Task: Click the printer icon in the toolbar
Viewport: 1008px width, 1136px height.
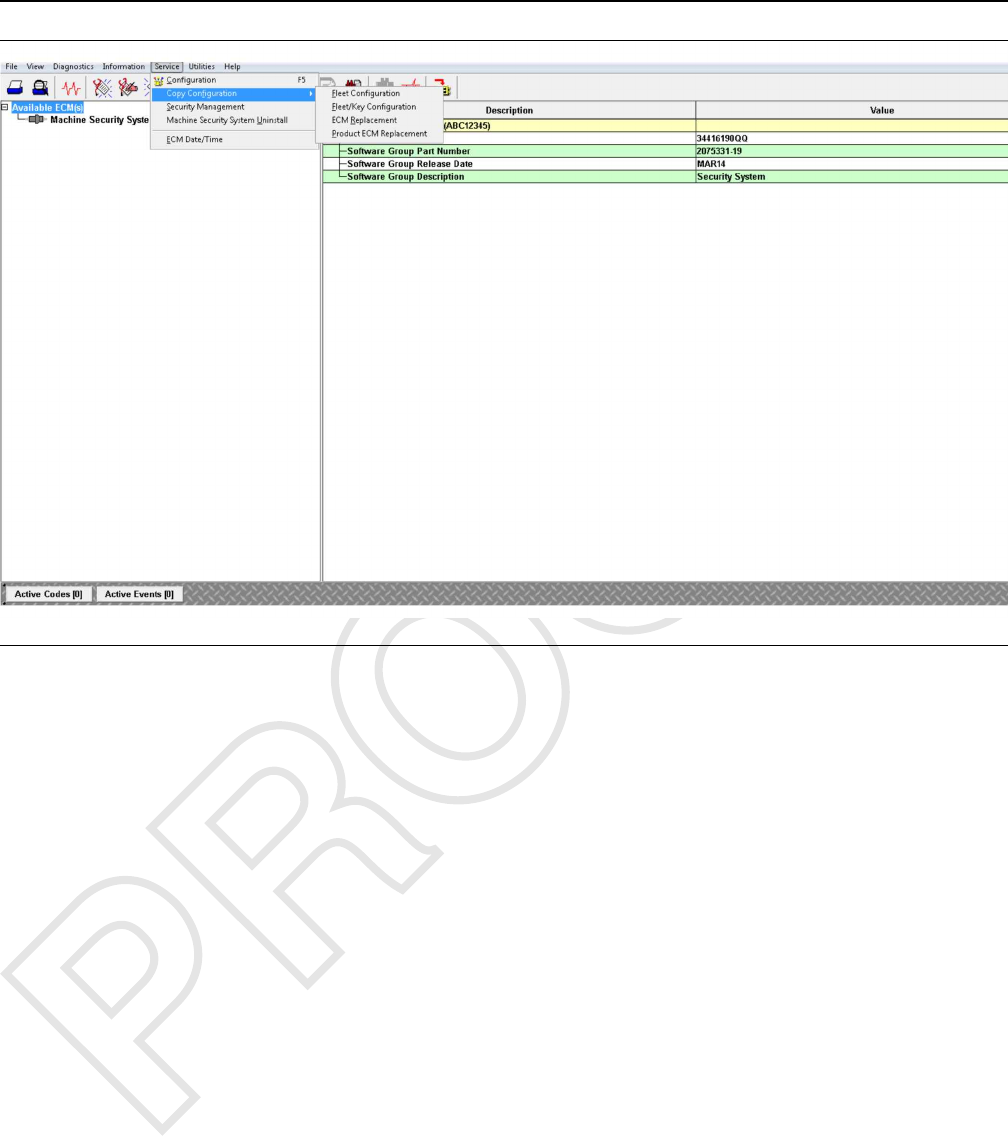Action: point(15,88)
